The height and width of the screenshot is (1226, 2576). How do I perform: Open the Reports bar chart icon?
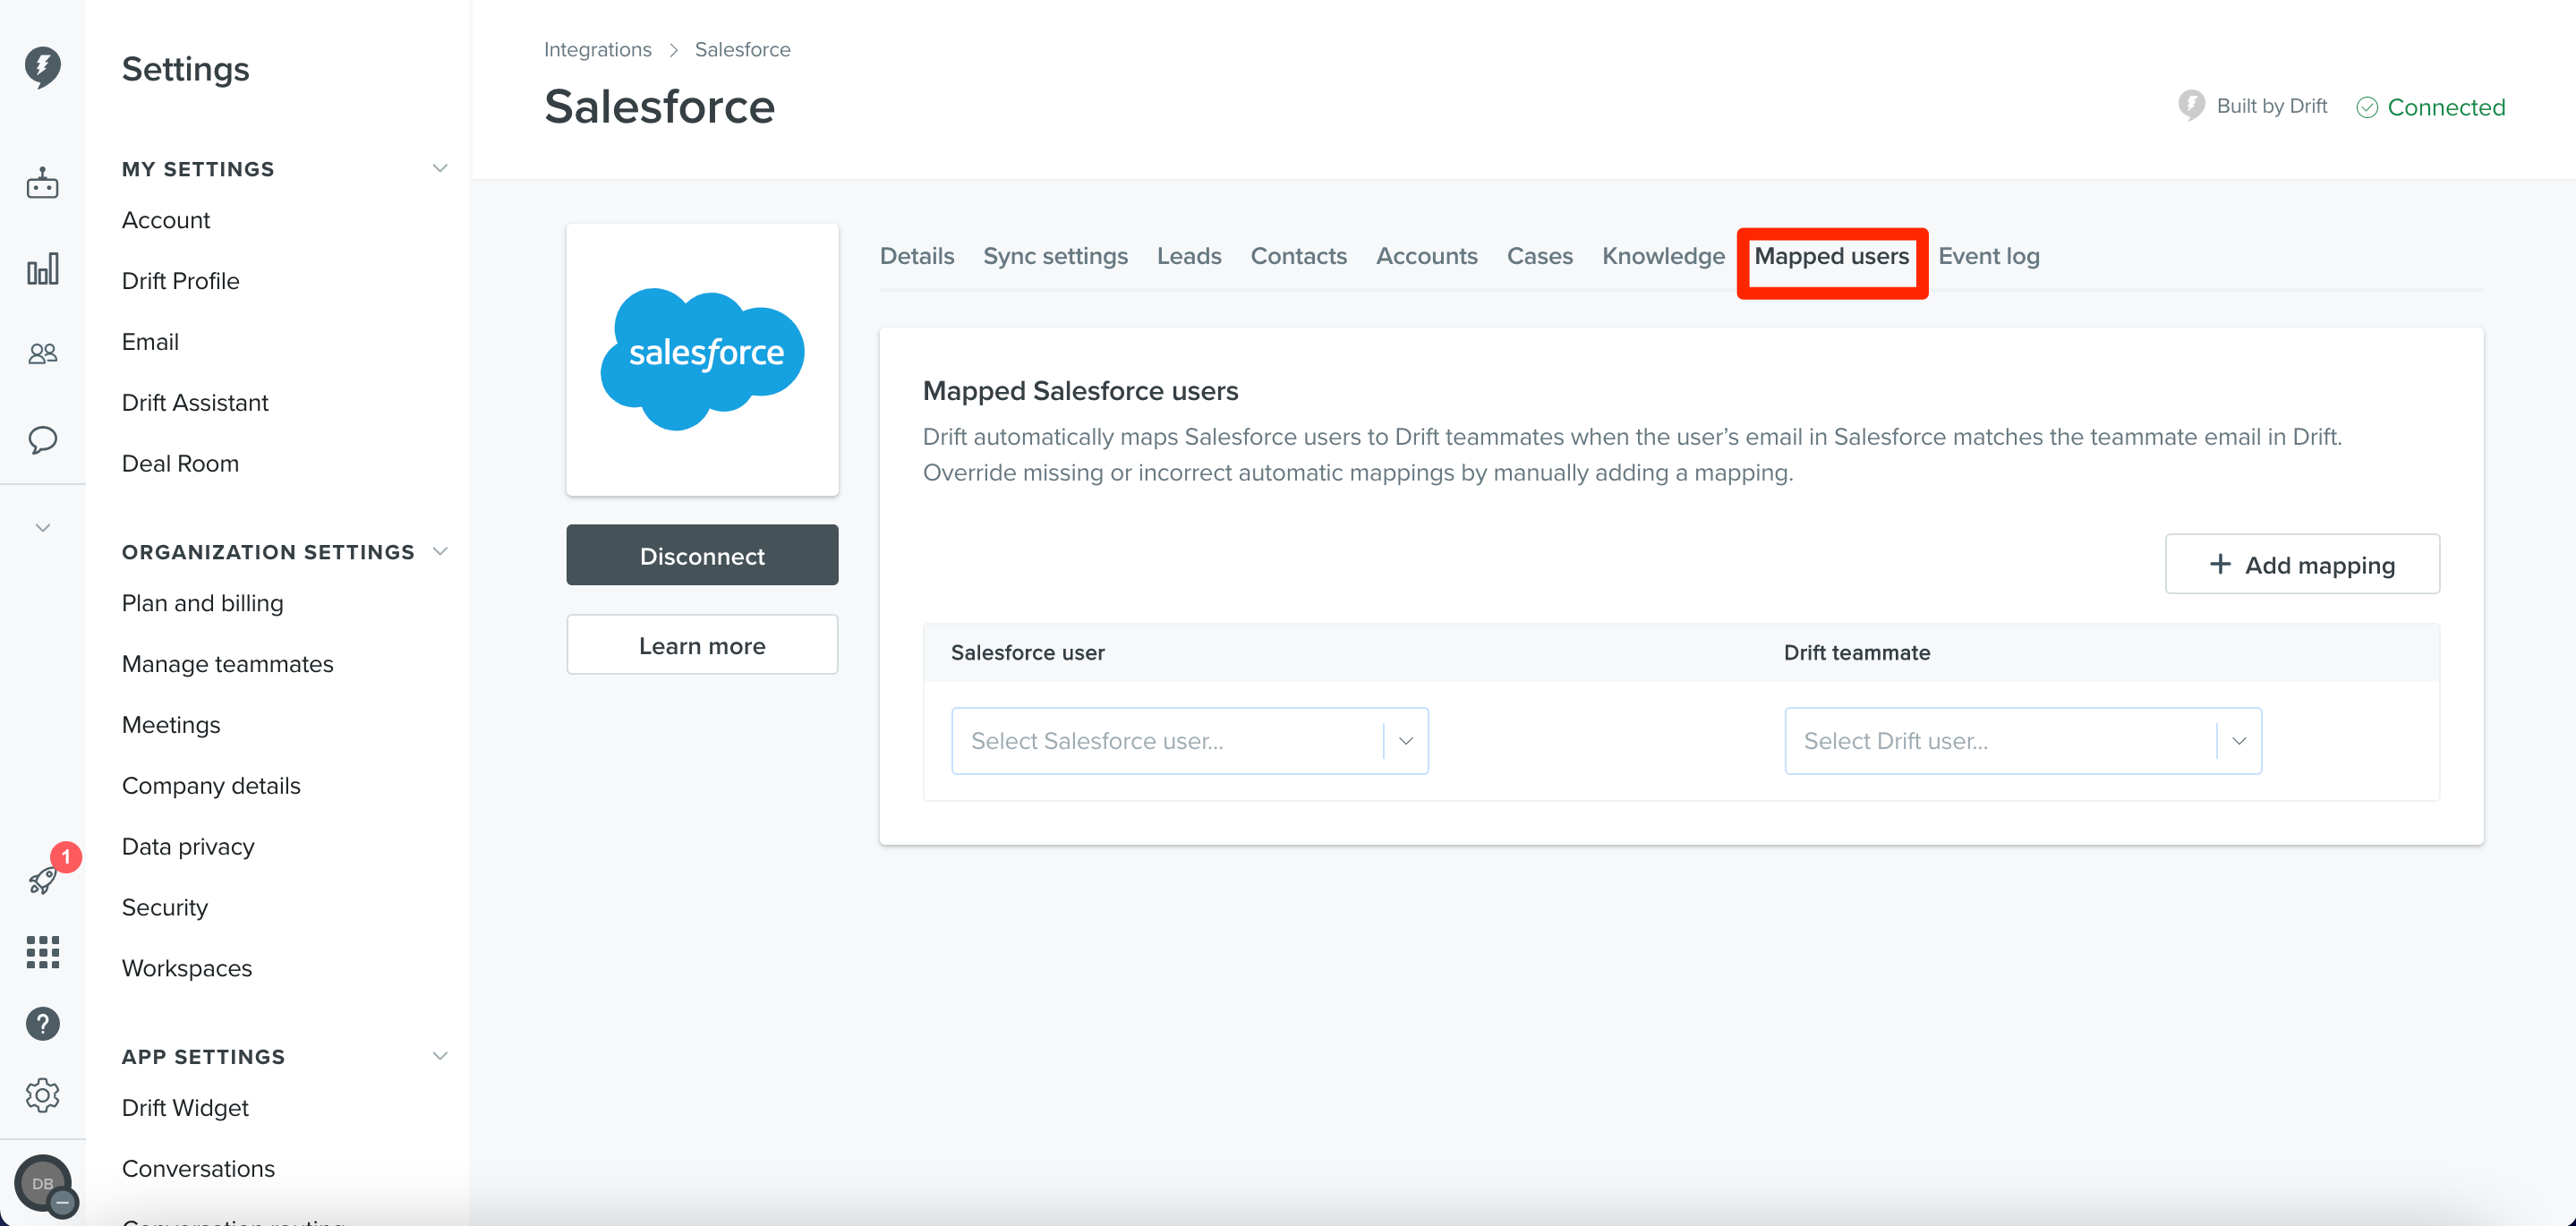coord(42,269)
